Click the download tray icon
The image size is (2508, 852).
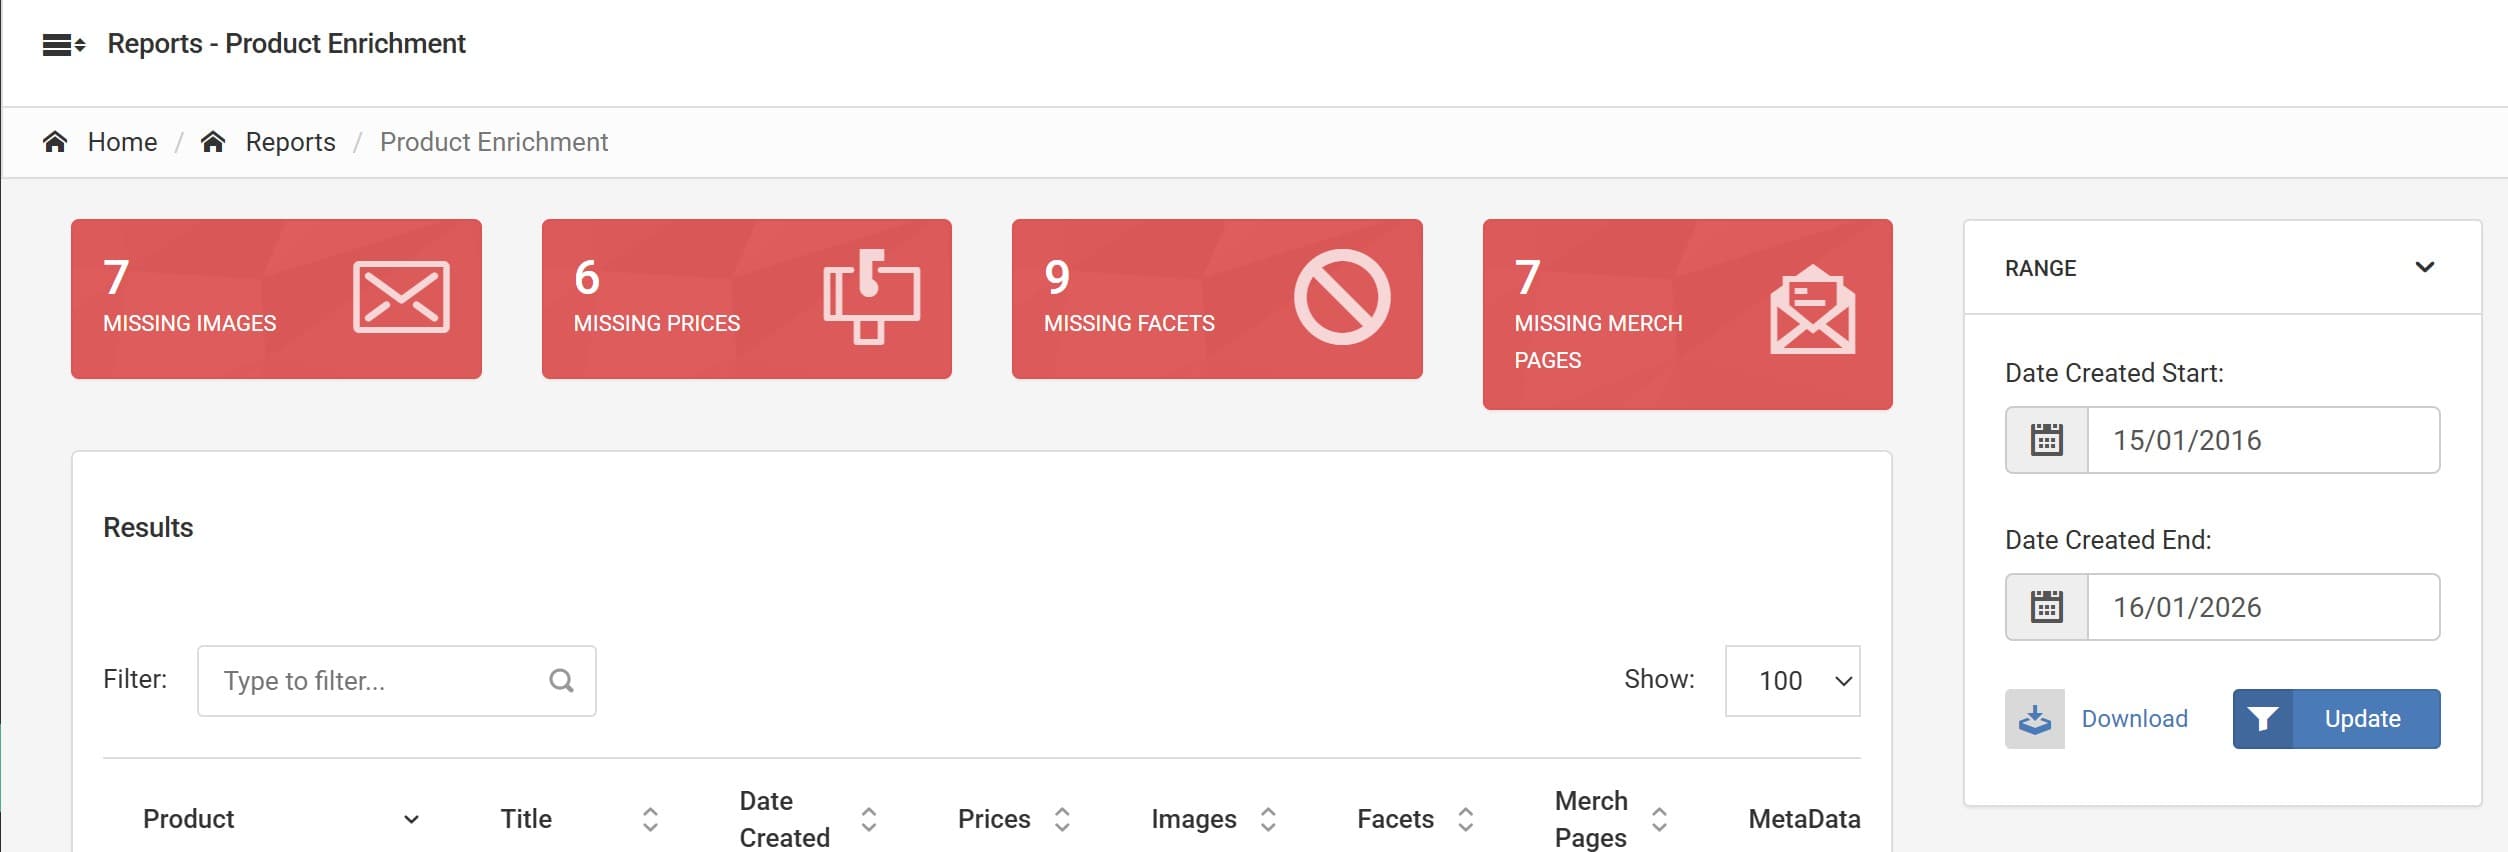click(2034, 719)
